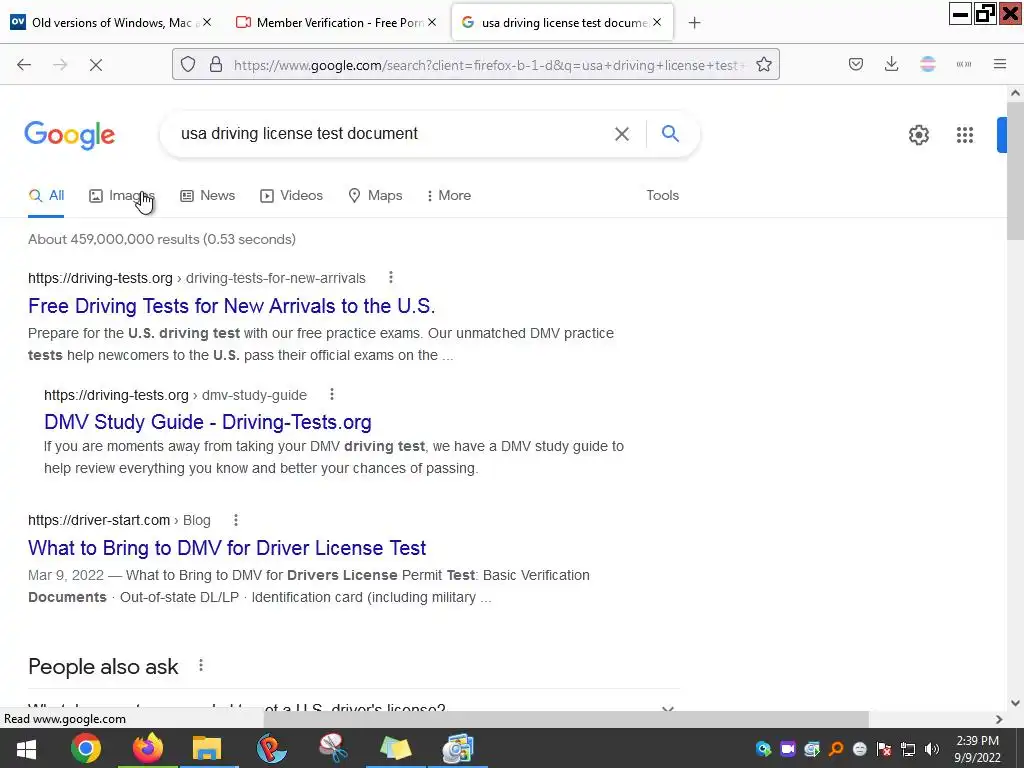The width and height of the screenshot is (1024, 768).
Task: View site security padlock info
Action: click(x=216, y=65)
